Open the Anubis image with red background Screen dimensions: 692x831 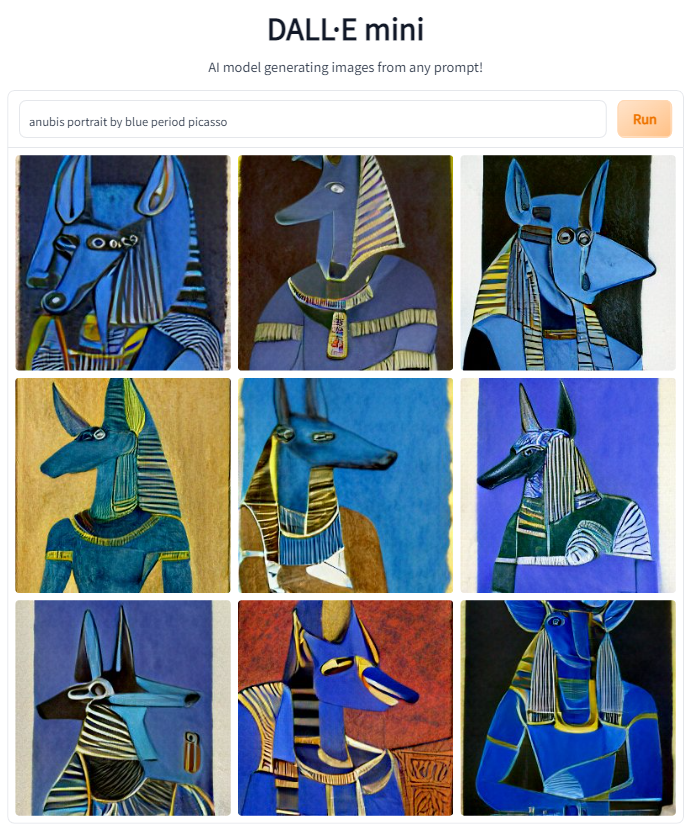pos(345,708)
